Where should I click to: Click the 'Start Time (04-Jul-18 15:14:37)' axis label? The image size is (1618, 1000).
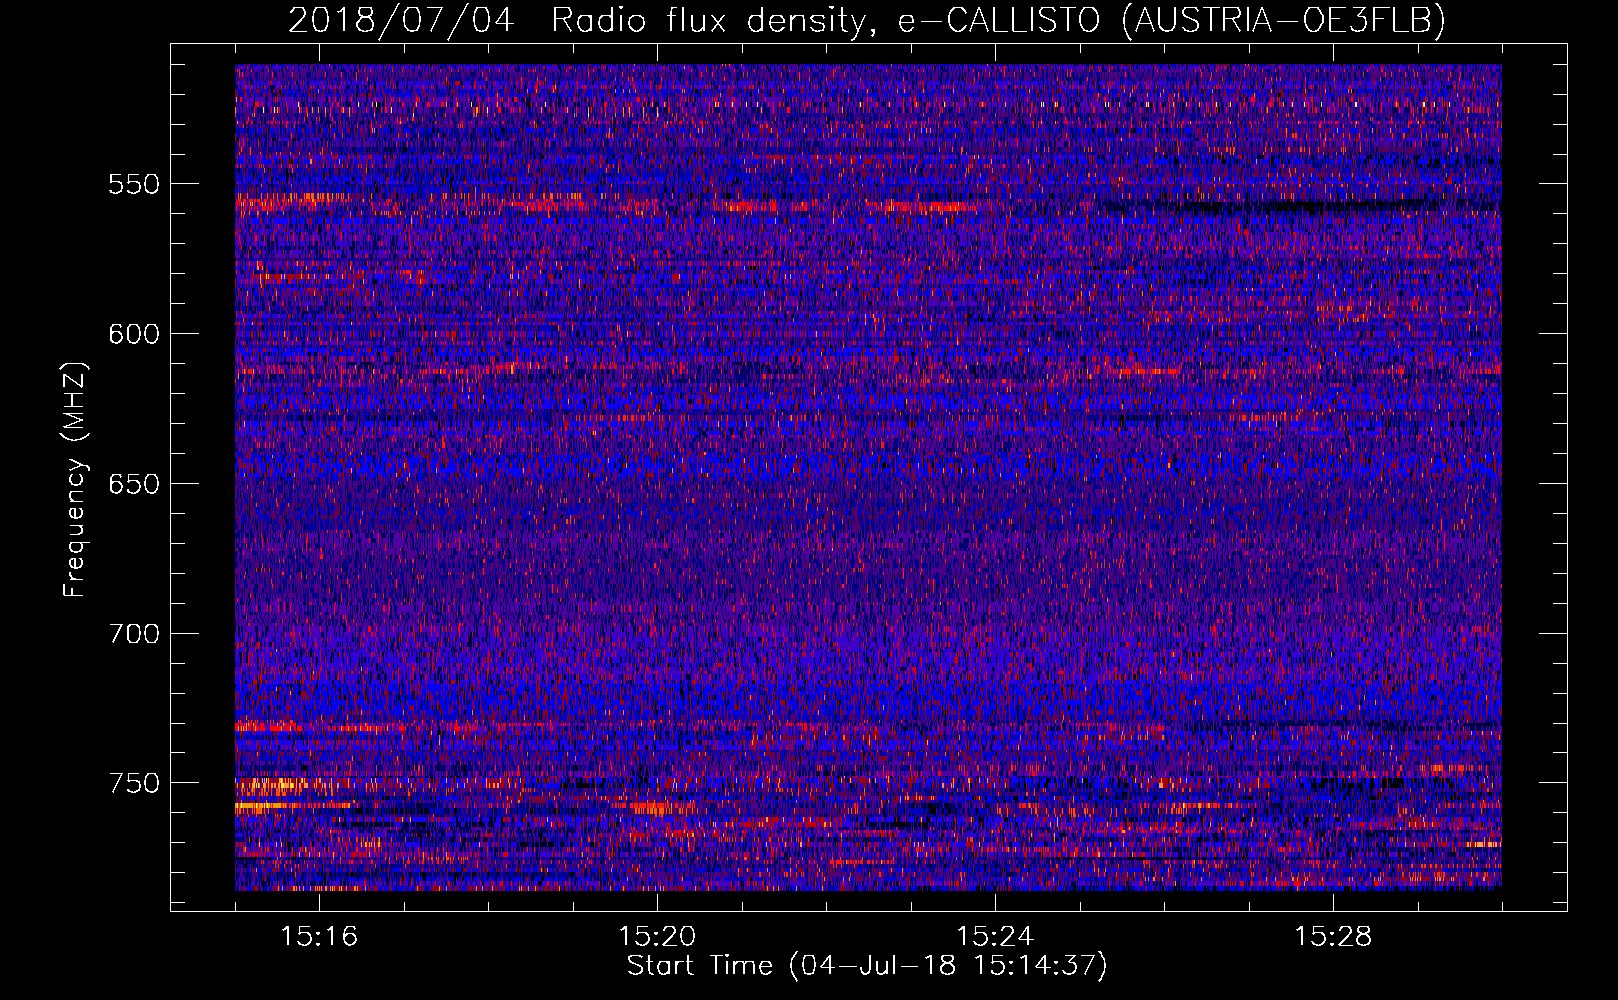click(x=867, y=966)
